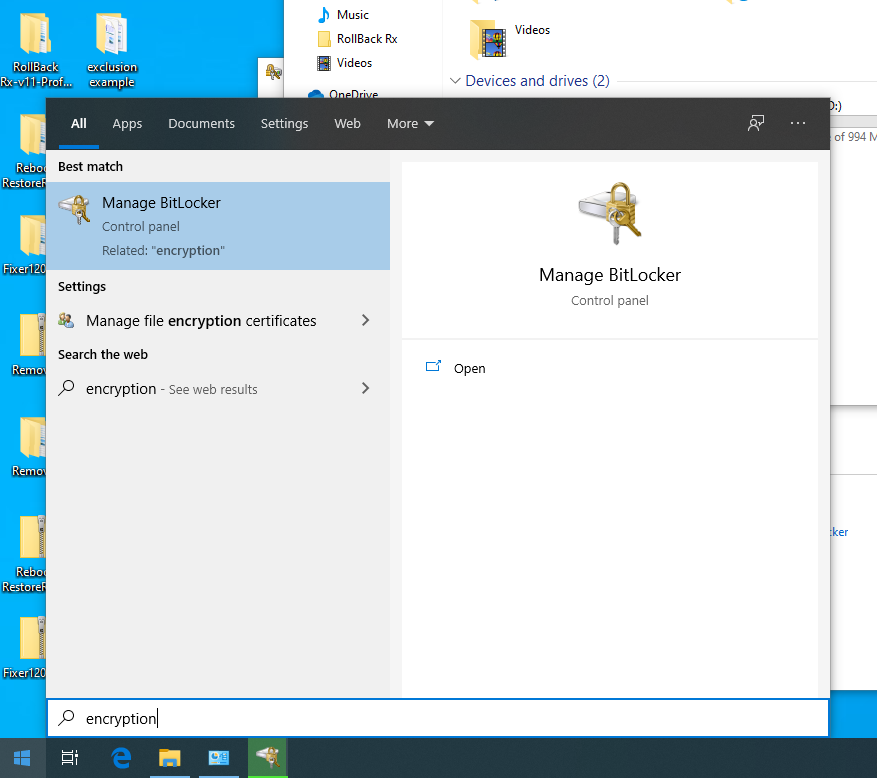Open the three-dot options menu in search
The image size is (877, 778).
(x=798, y=123)
